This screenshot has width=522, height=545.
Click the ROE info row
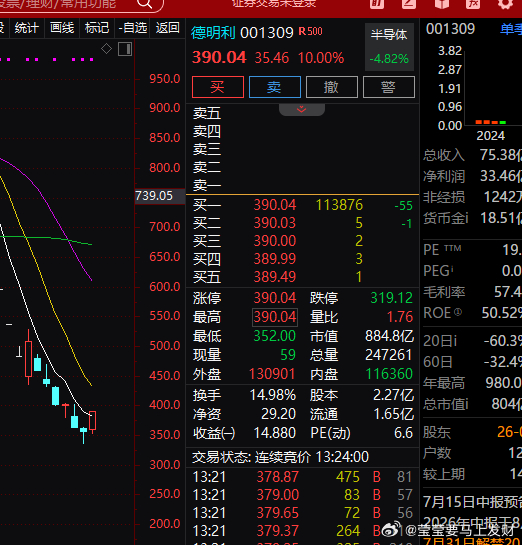(472, 313)
